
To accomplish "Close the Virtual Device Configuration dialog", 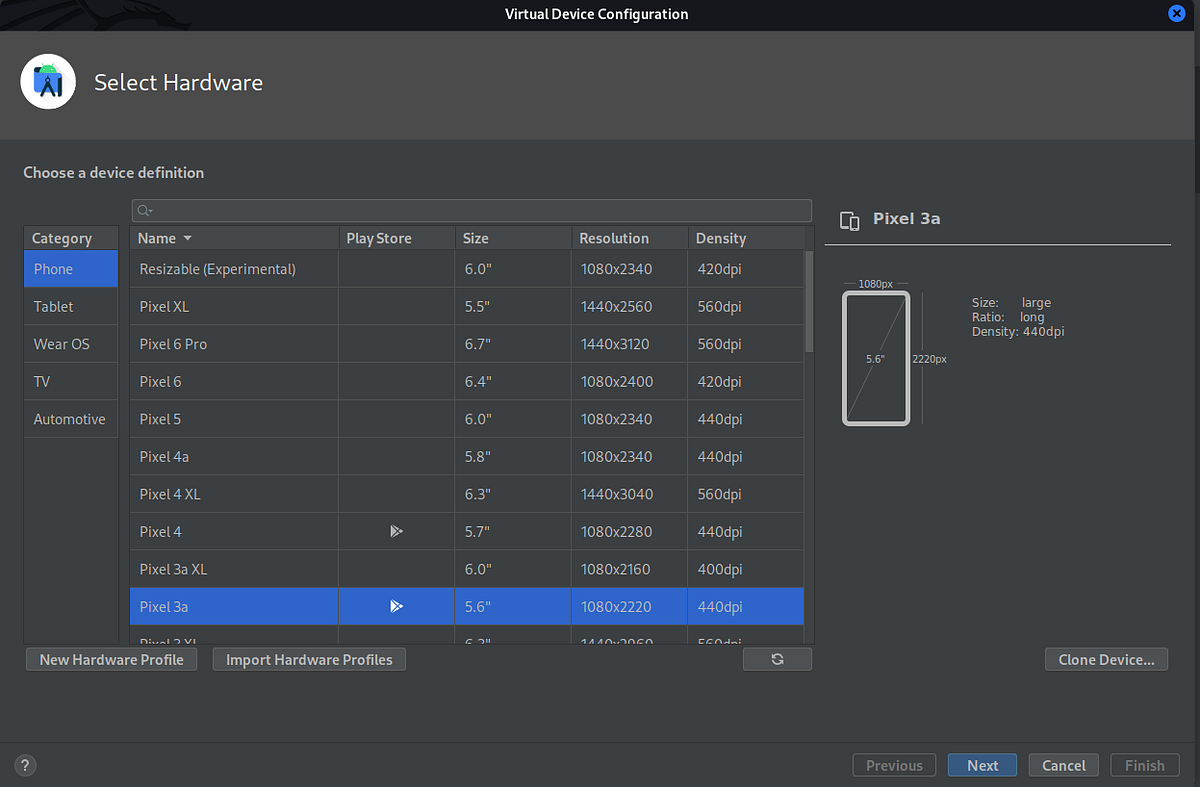I will [1176, 13].
